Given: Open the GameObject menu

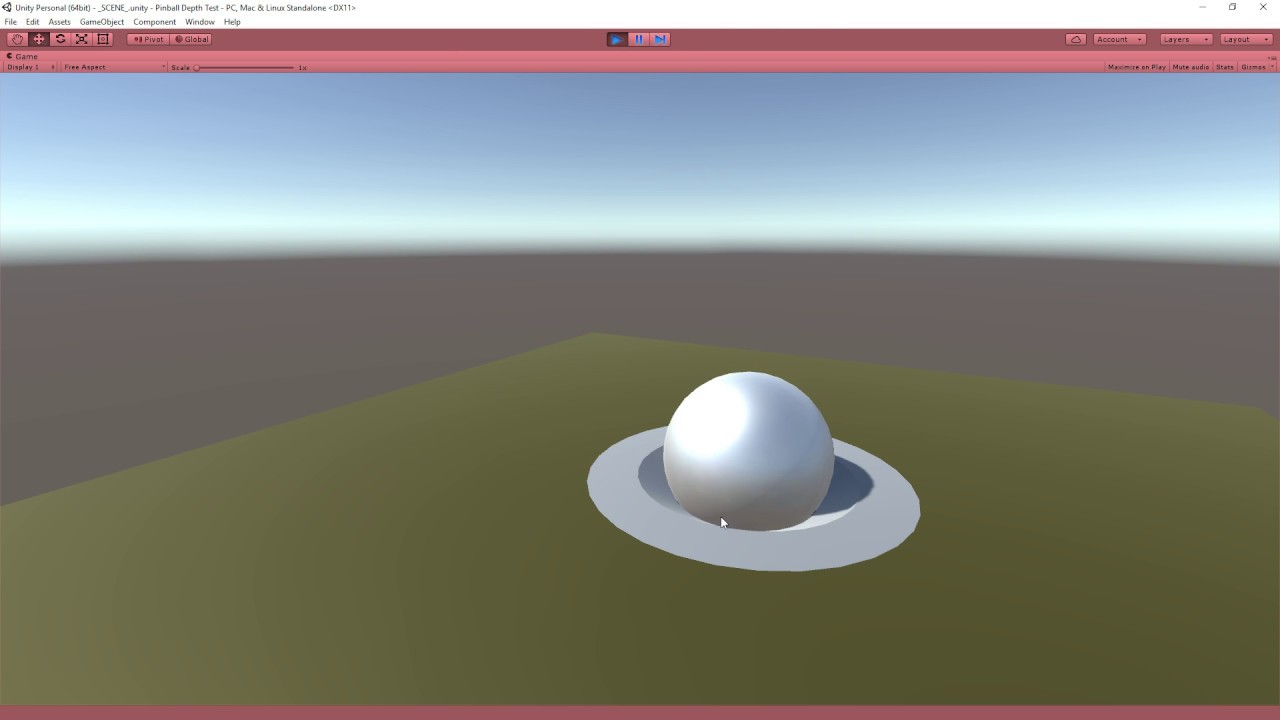Looking at the screenshot, I should click(101, 21).
